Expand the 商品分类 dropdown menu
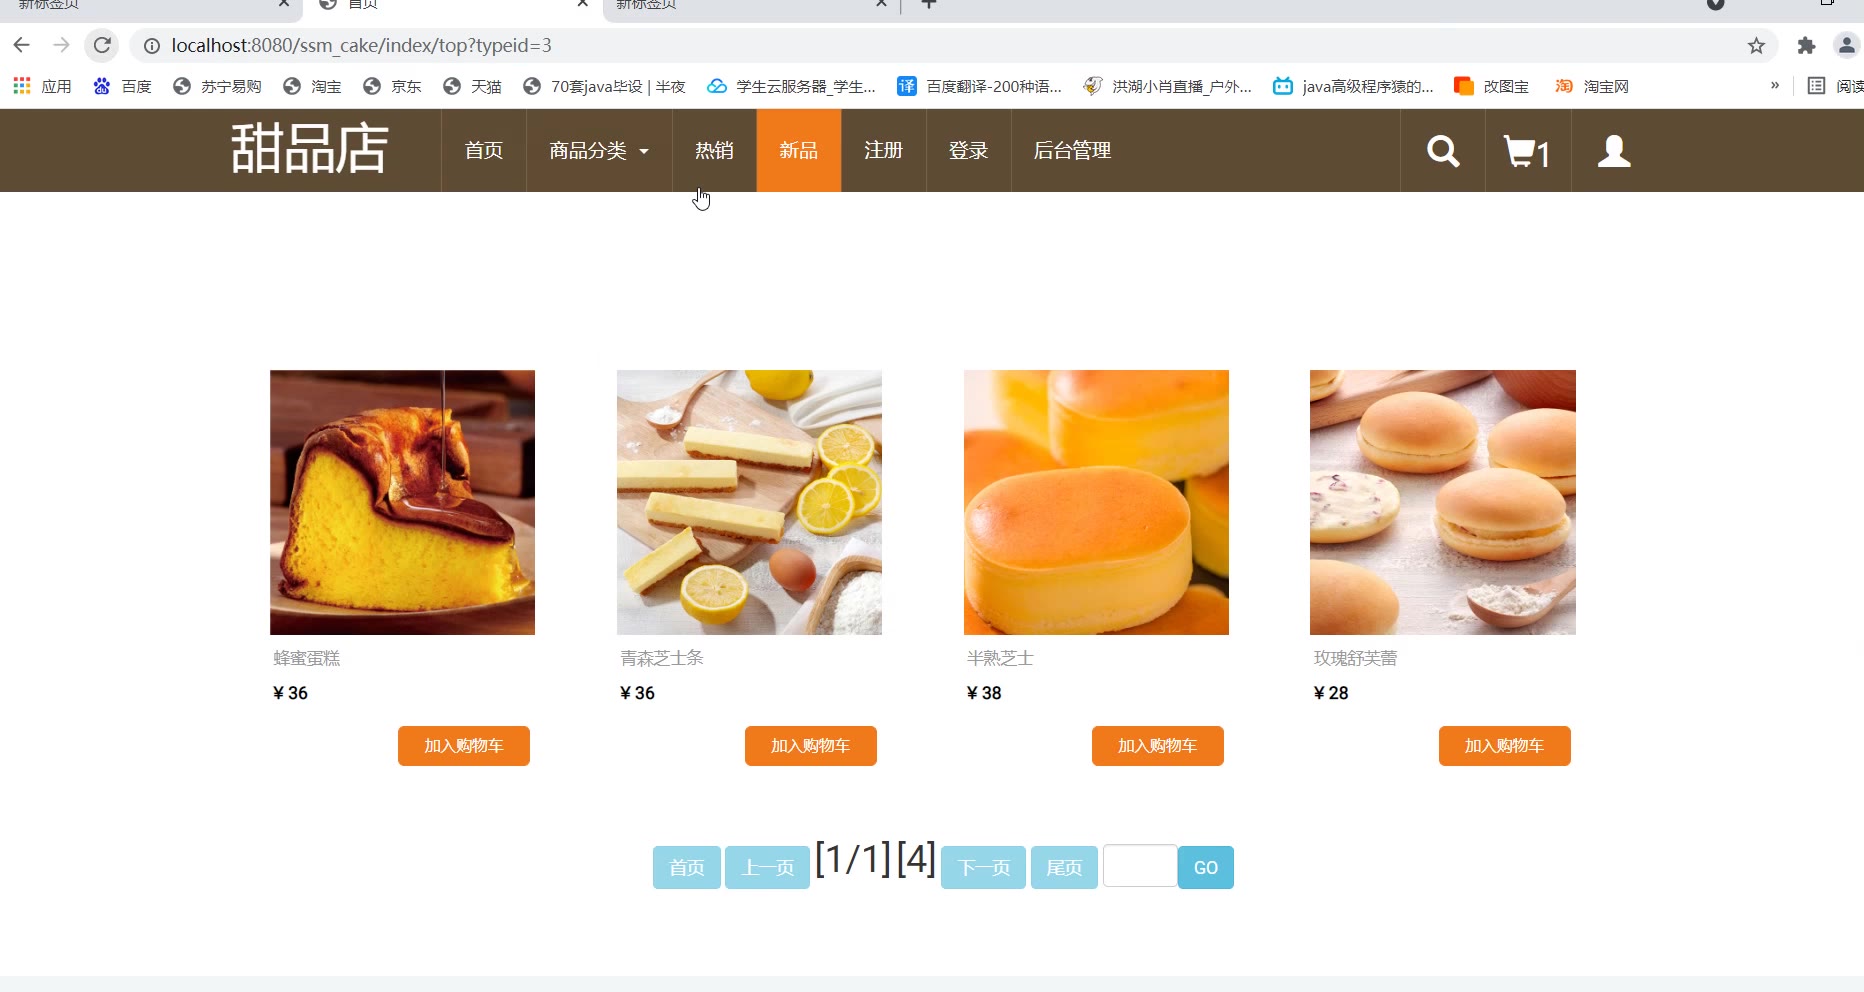The width and height of the screenshot is (1864, 992). click(x=599, y=150)
